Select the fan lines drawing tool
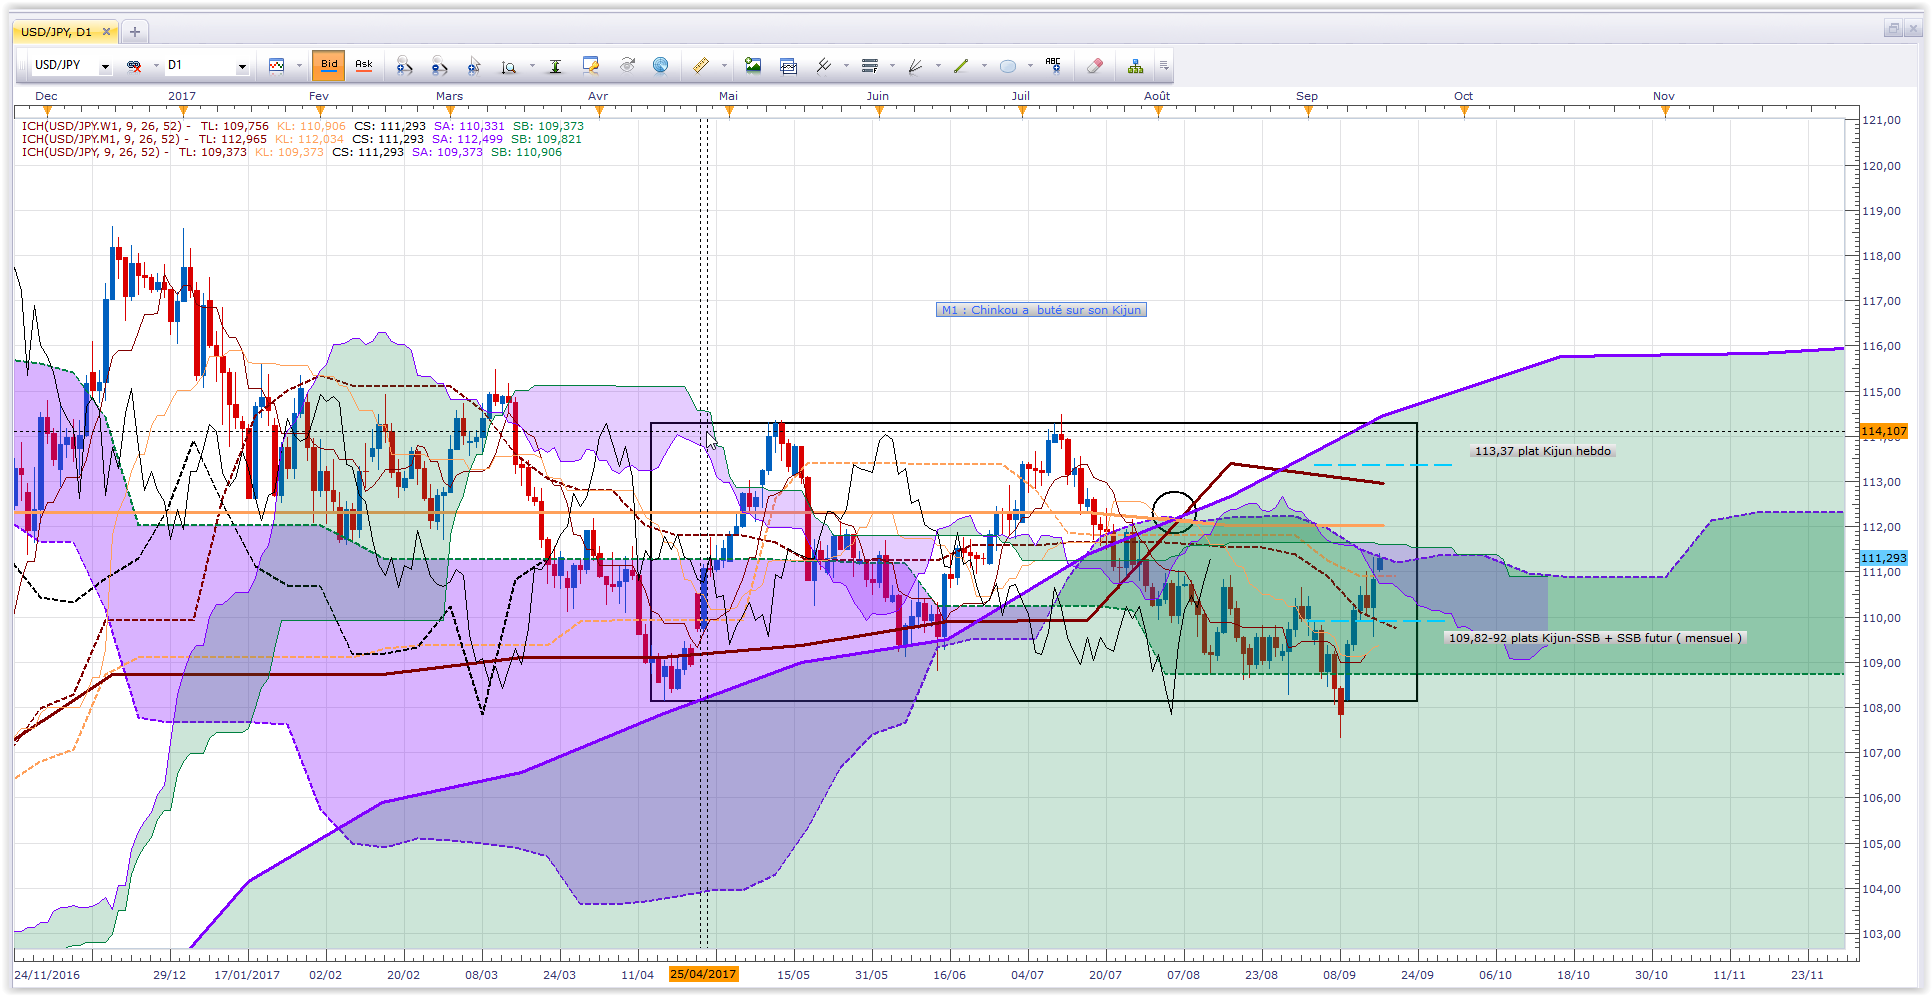 click(x=915, y=66)
